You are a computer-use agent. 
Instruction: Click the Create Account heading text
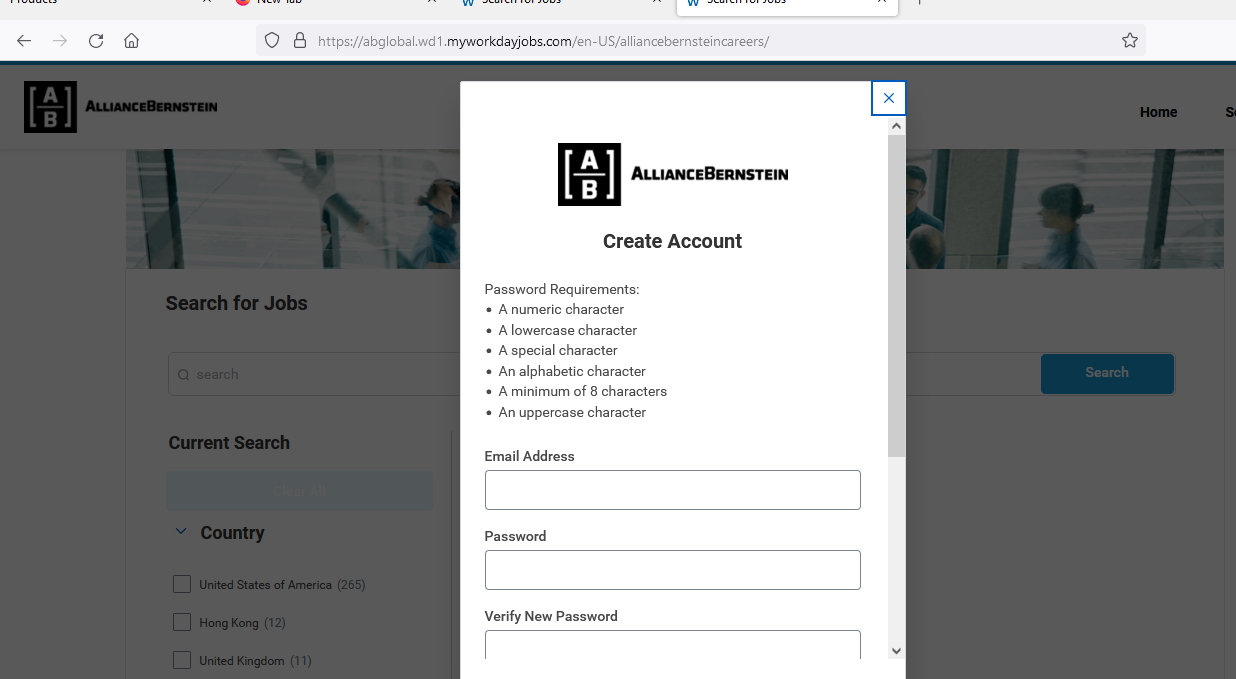[673, 241]
